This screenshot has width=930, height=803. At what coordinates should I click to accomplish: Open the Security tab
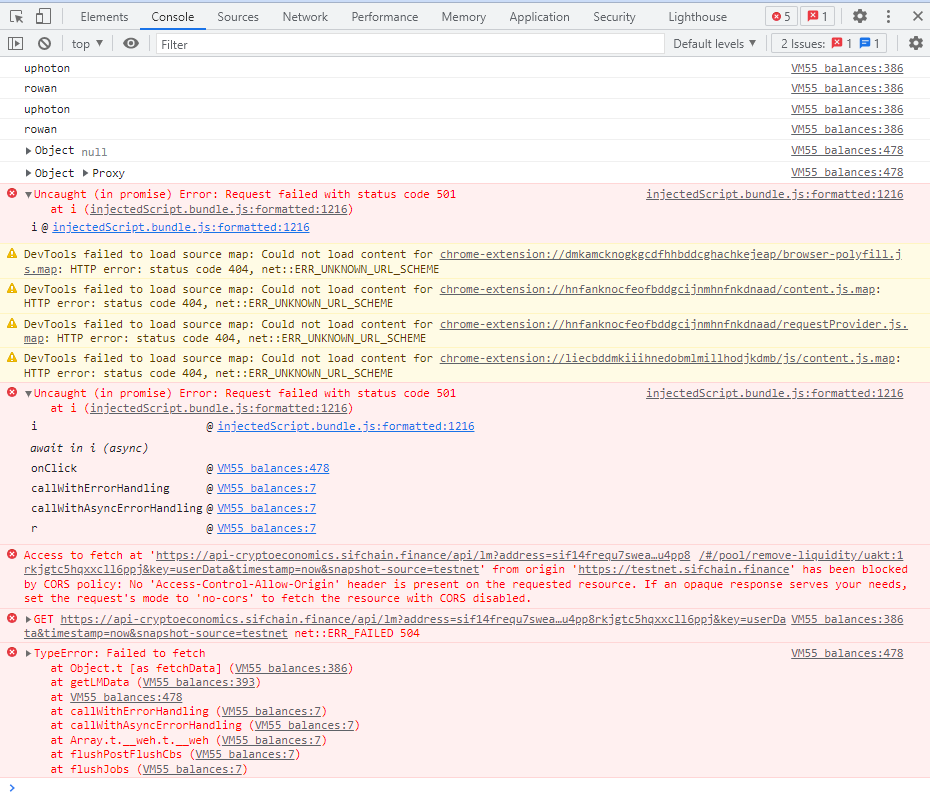tap(614, 17)
